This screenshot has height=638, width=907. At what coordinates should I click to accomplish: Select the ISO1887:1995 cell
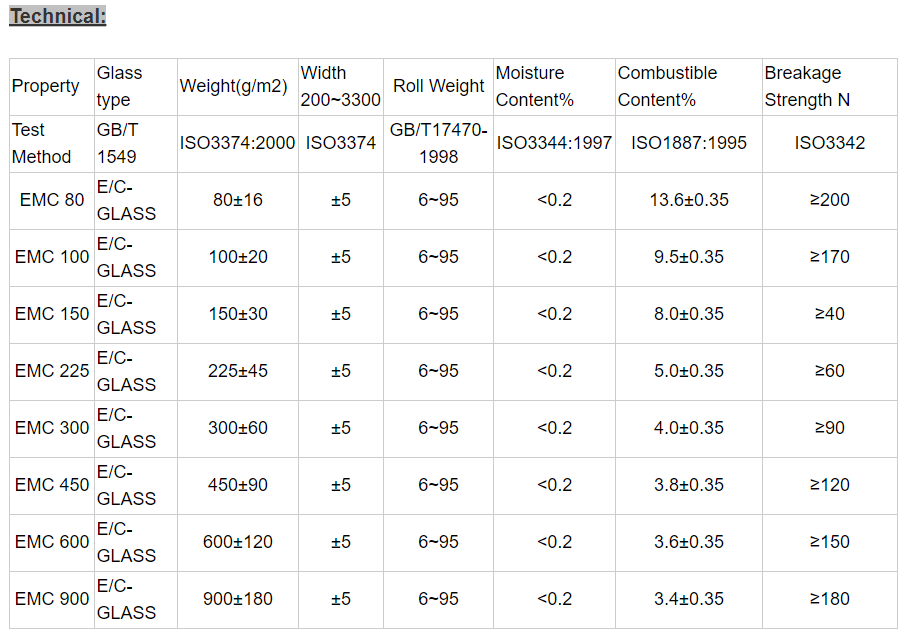688,143
